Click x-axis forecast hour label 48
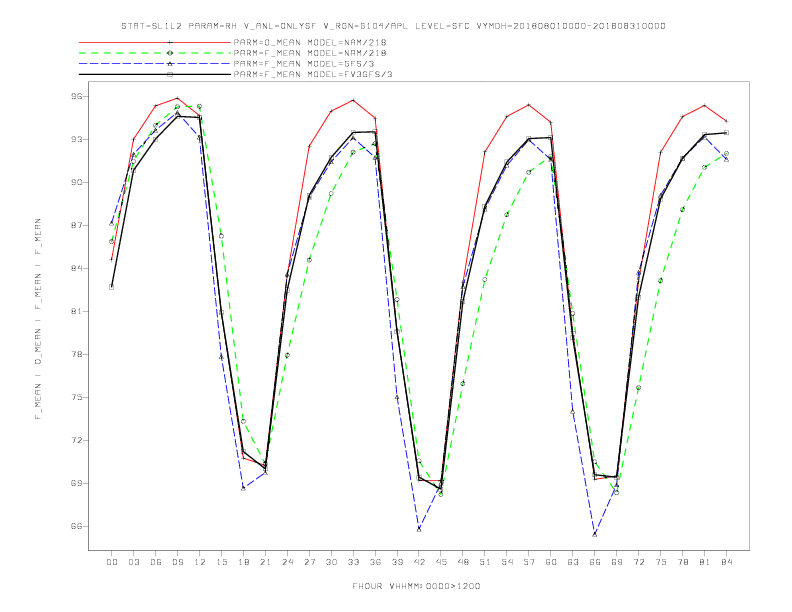This screenshot has width=792, height=612. click(463, 562)
